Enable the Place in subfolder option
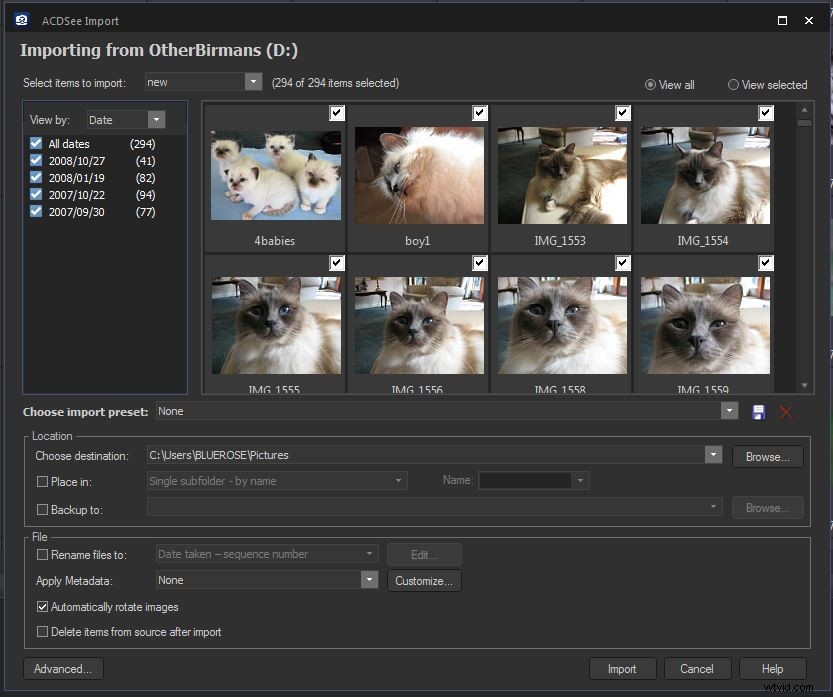 click(x=42, y=480)
